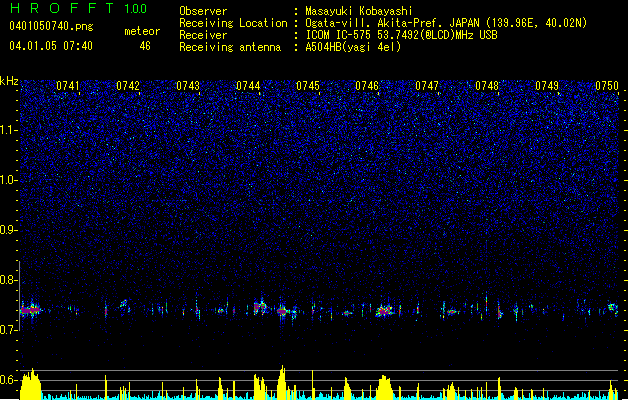Select the filename 0401050740.png

51,26
